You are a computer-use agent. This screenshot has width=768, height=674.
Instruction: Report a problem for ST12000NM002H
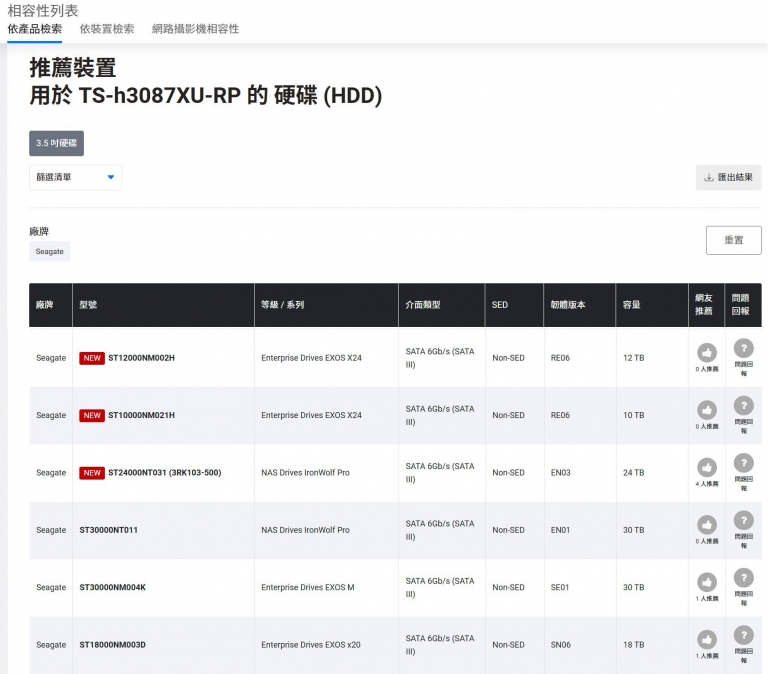point(743,348)
